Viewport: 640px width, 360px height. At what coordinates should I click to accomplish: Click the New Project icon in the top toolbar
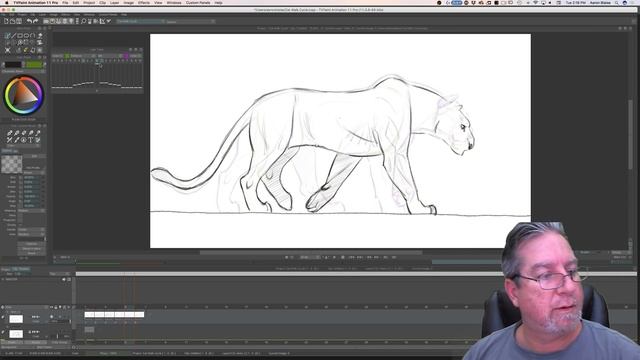click(x=6, y=21)
